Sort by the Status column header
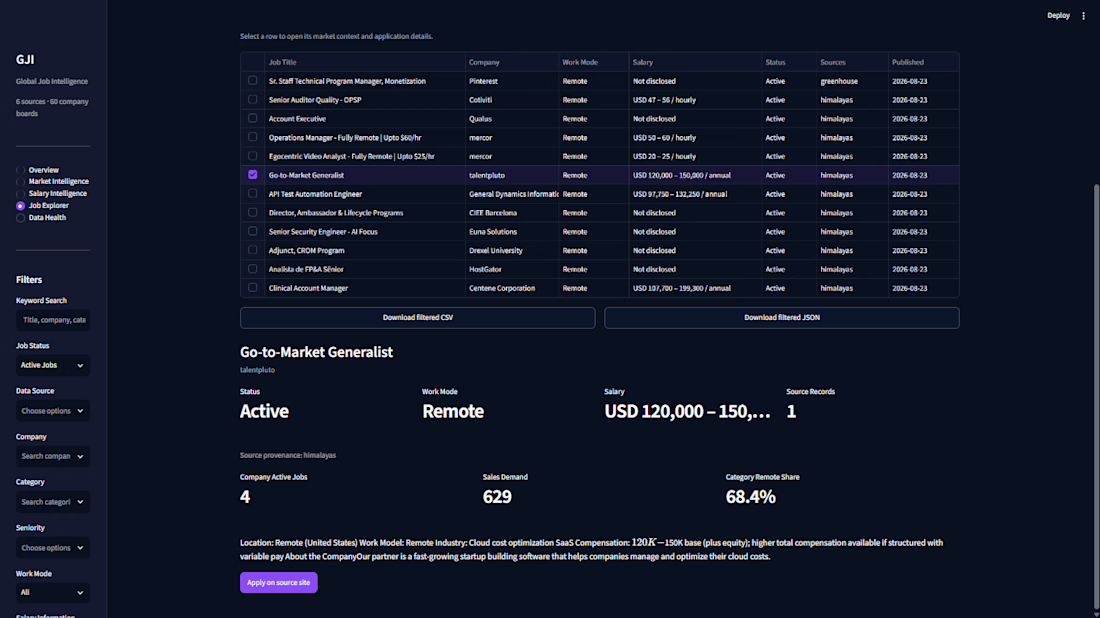 (789, 62)
